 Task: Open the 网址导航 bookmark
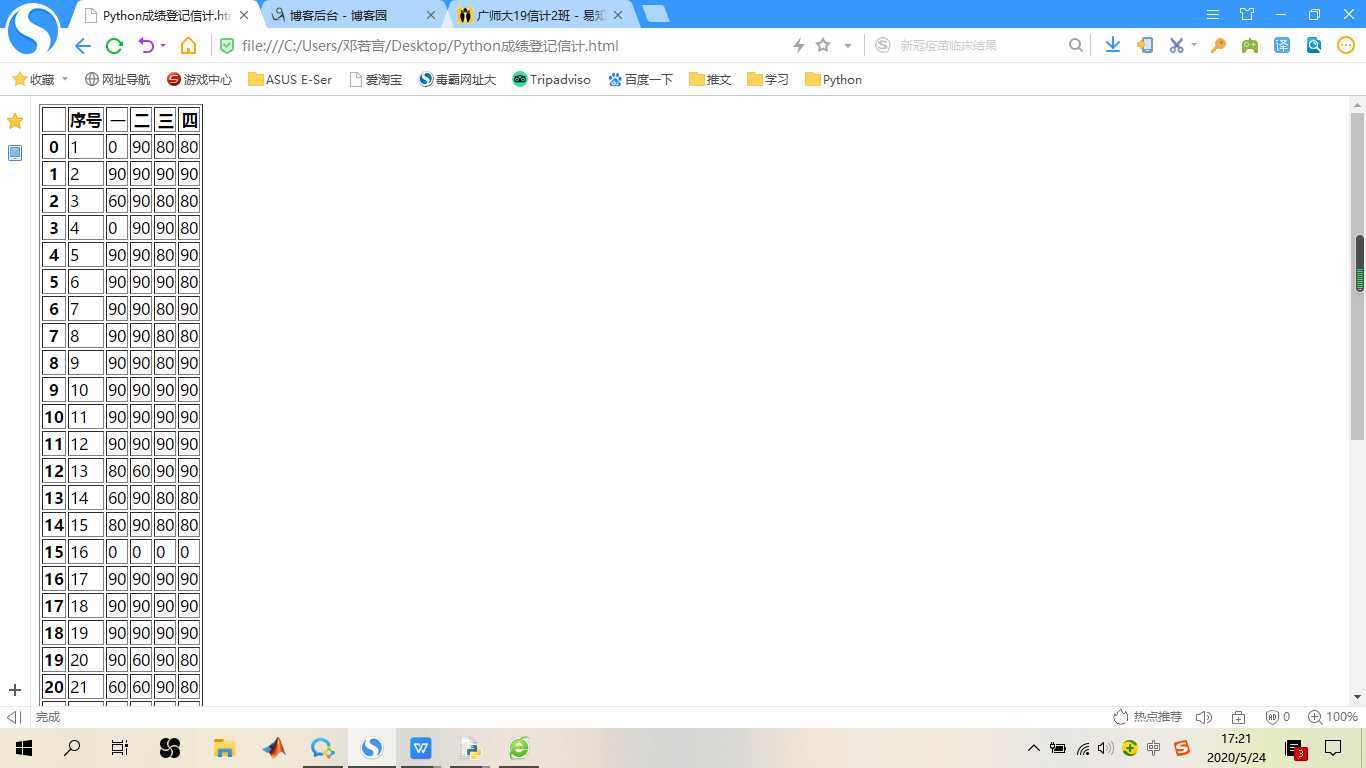click(117, 79)
